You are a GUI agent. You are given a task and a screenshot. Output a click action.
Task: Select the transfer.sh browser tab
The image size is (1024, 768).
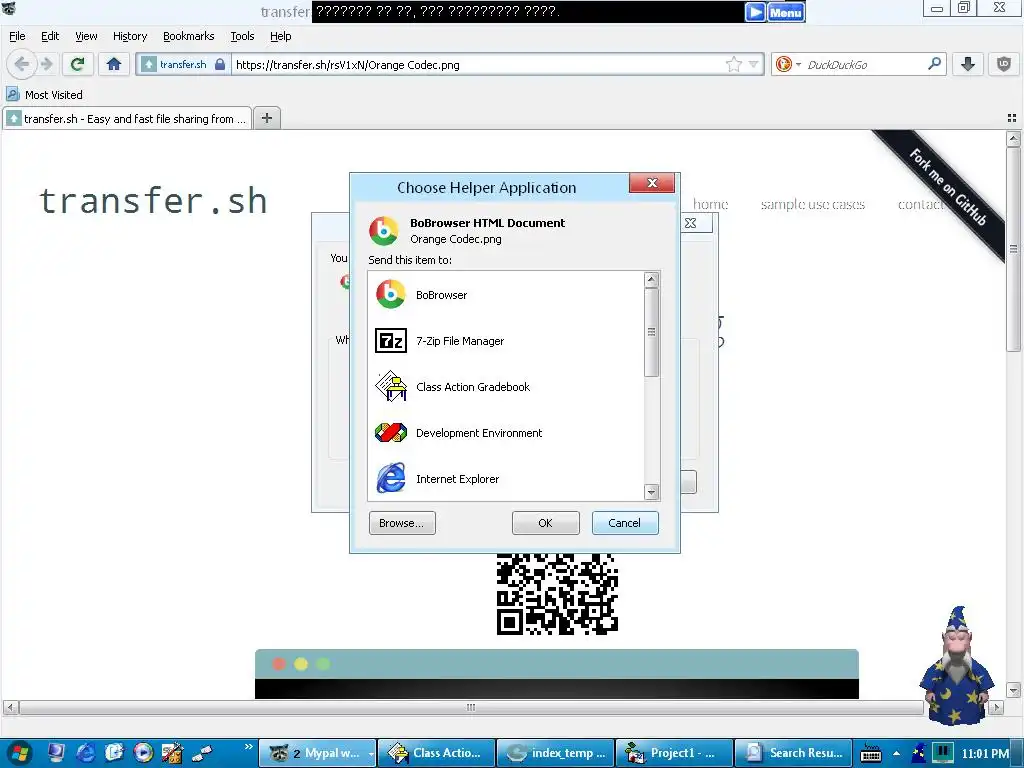(x=127, y=119)
